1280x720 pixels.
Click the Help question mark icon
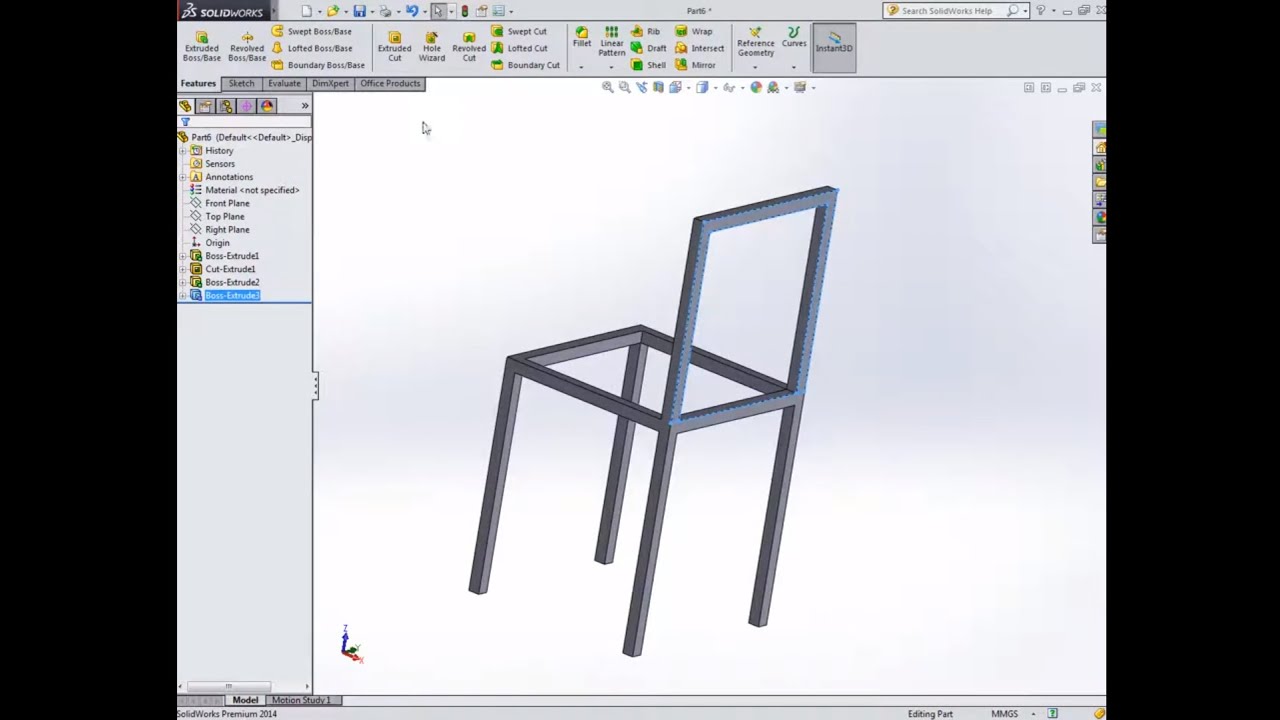coord(1040,11)
